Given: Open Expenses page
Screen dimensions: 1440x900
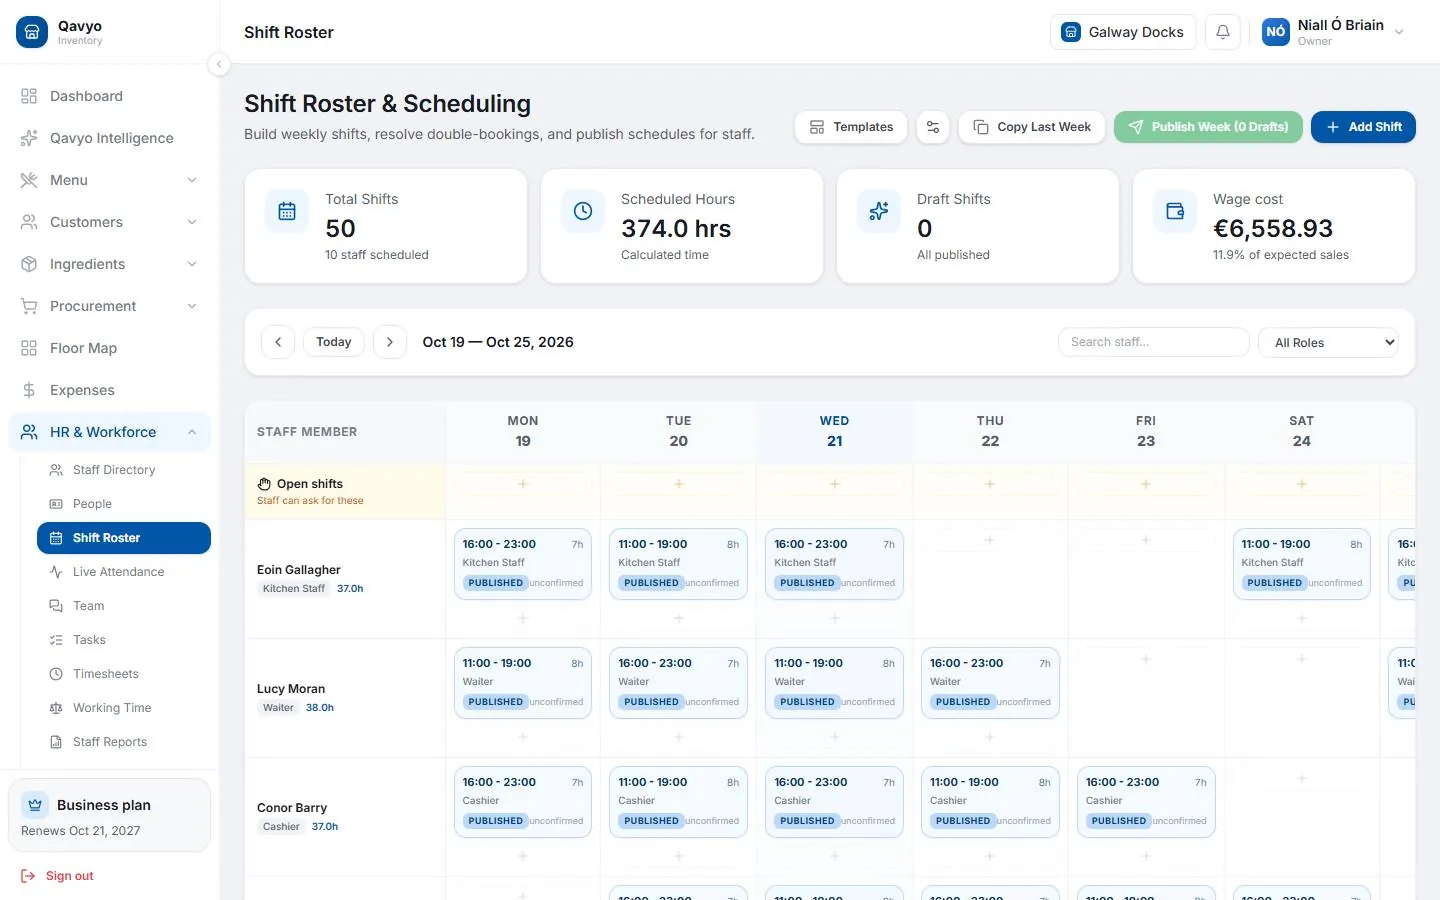Looking at the screenshot, I should tap(109, 390).
